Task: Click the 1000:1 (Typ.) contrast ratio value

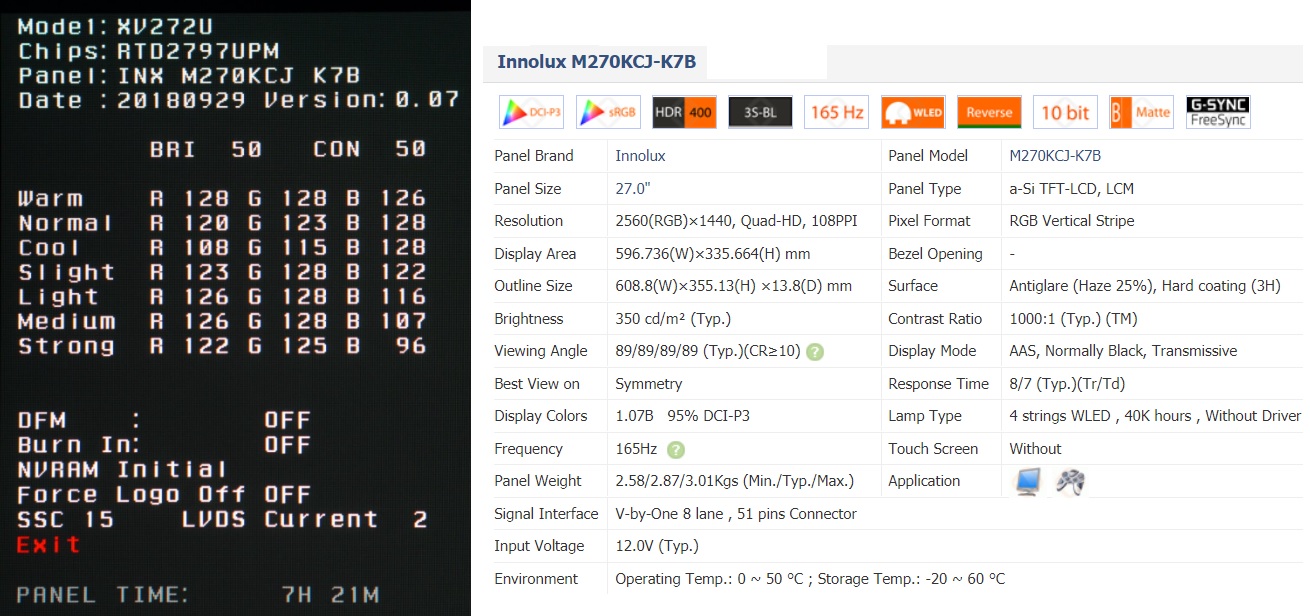Action: [1074, 319]
